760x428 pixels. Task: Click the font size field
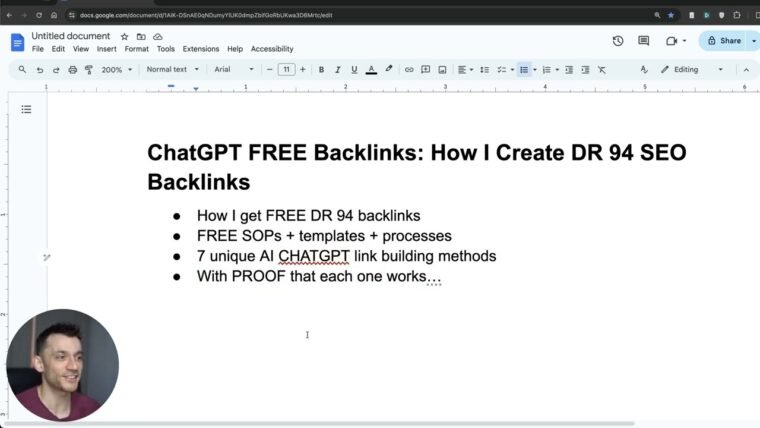coord(286,69)
